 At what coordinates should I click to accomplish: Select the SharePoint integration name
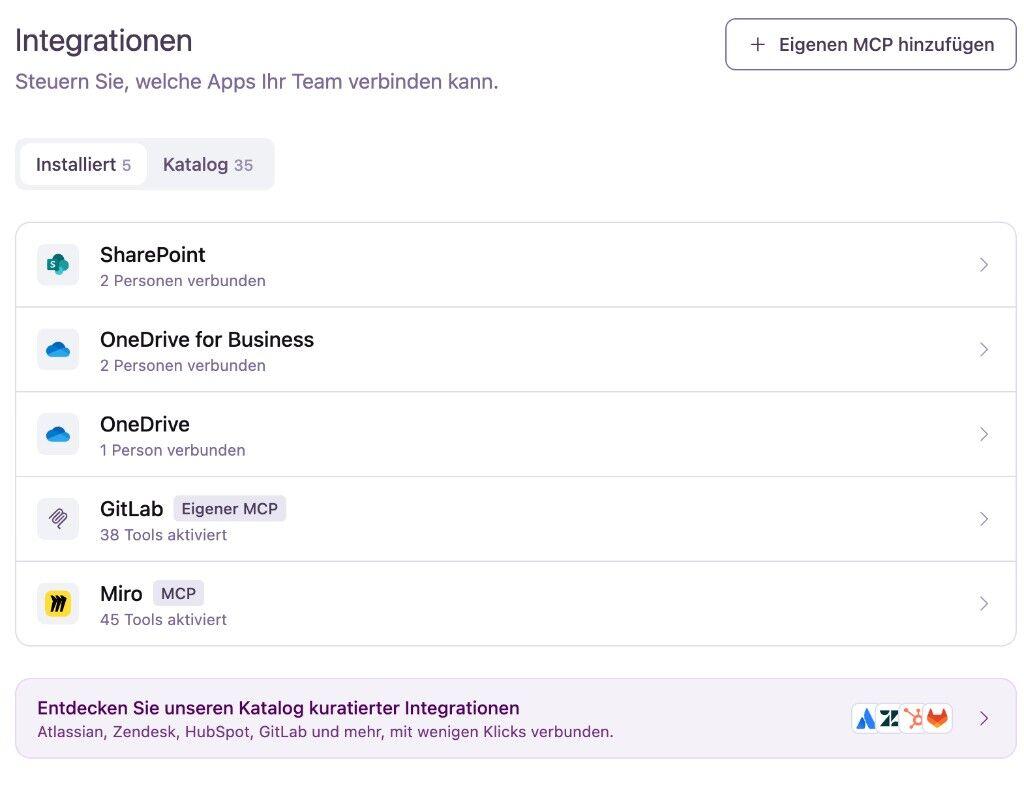(x=153, y=255)
